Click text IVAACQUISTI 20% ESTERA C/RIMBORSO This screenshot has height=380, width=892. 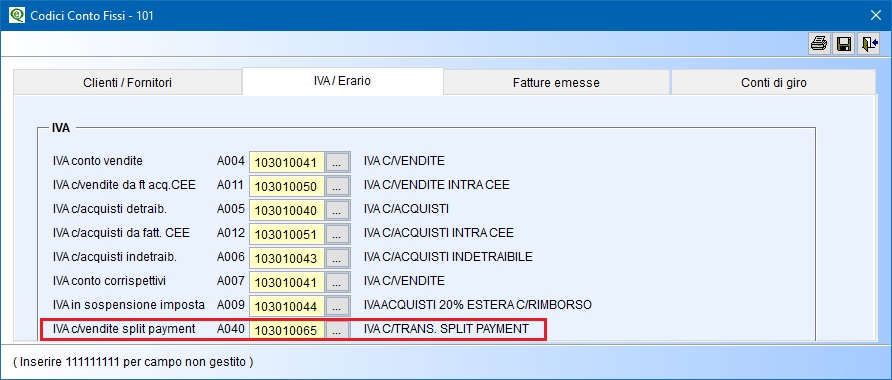[x=478, y=305]
